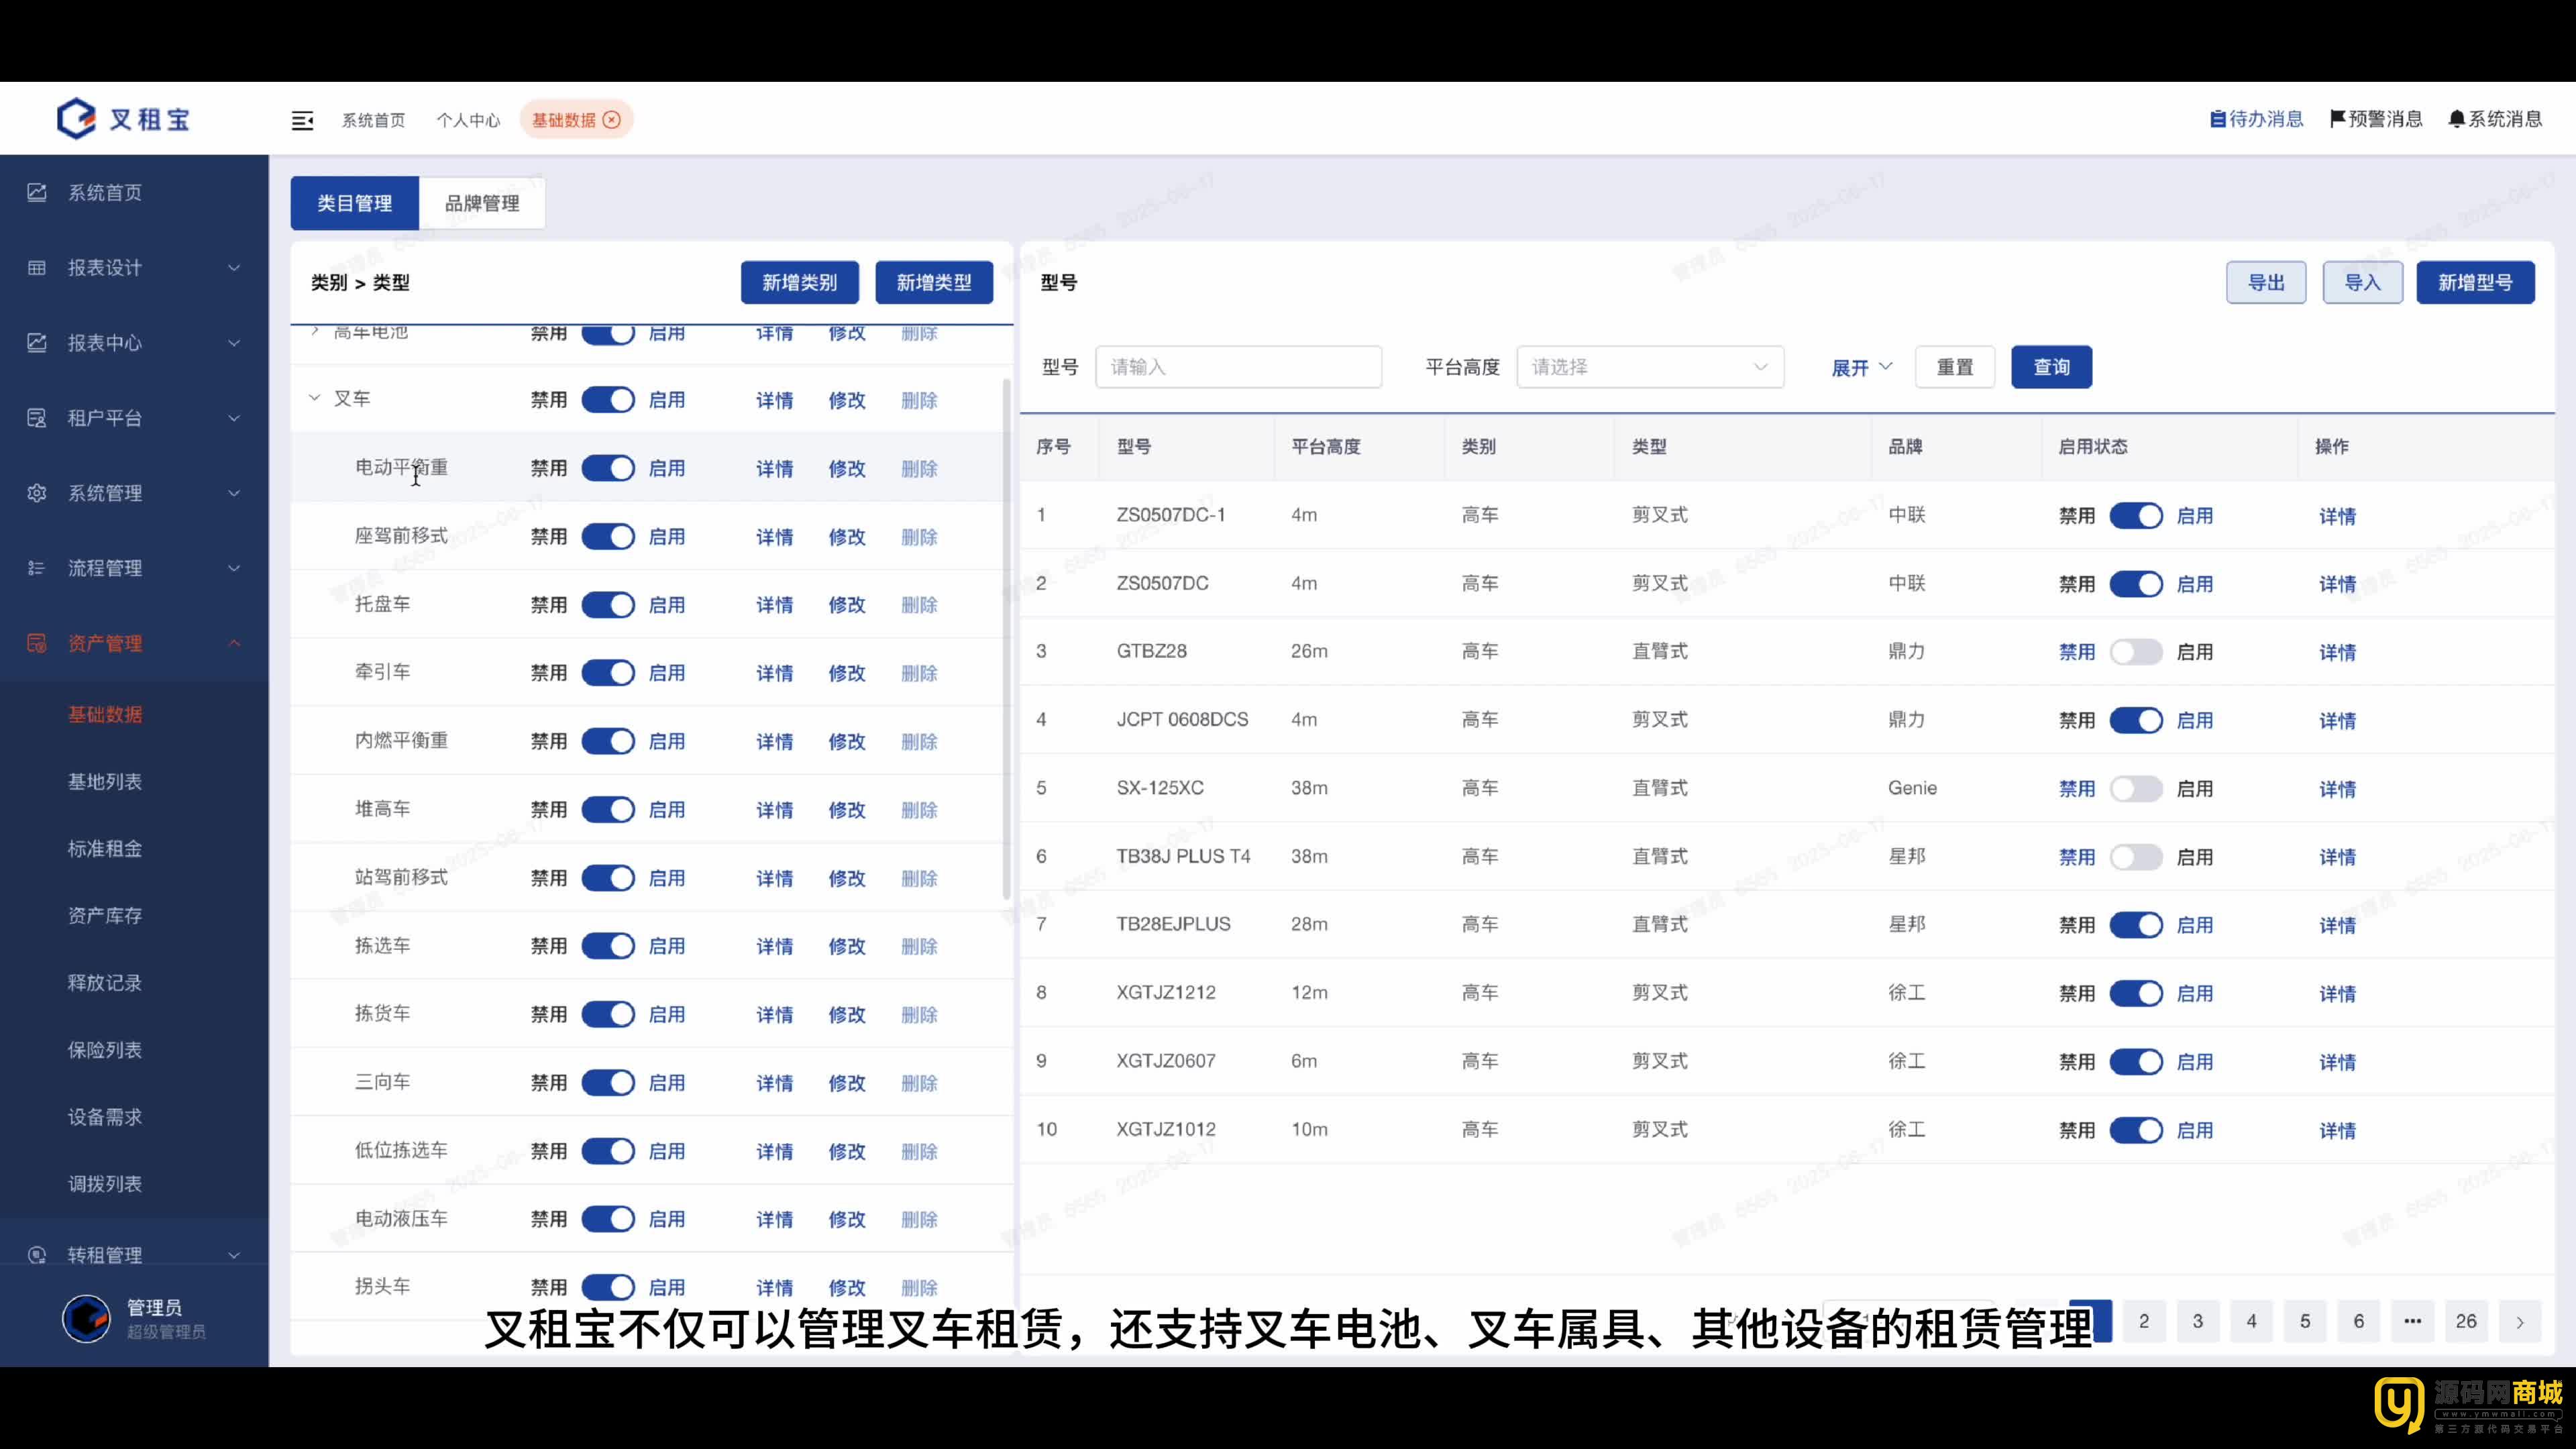Image resolution: width=2576 pixels, height=1449 pixels.
Task: Open 基地列表 in the sidebar menu
Action: coord(105,781)
